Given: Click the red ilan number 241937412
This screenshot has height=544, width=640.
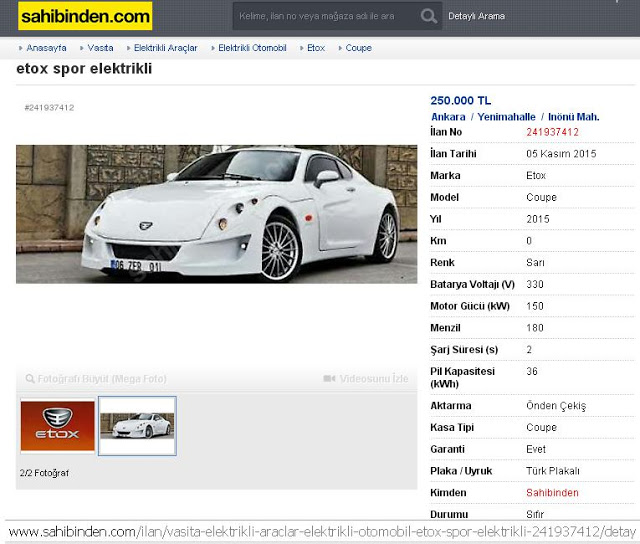Looking at the screenshot, I should [x=552, y=132].
